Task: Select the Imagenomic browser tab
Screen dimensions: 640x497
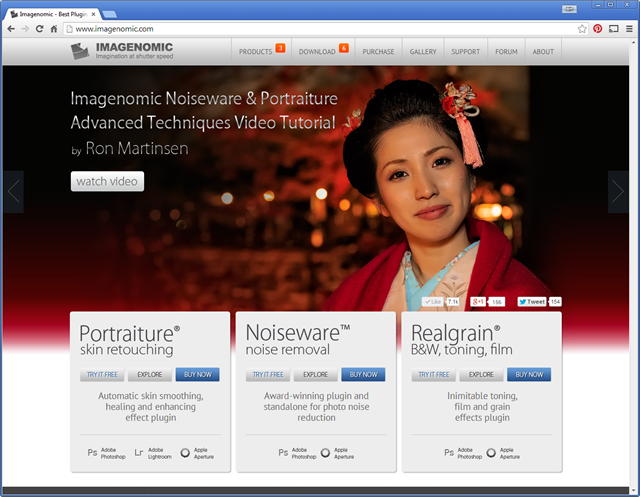Action: [52, 14]
